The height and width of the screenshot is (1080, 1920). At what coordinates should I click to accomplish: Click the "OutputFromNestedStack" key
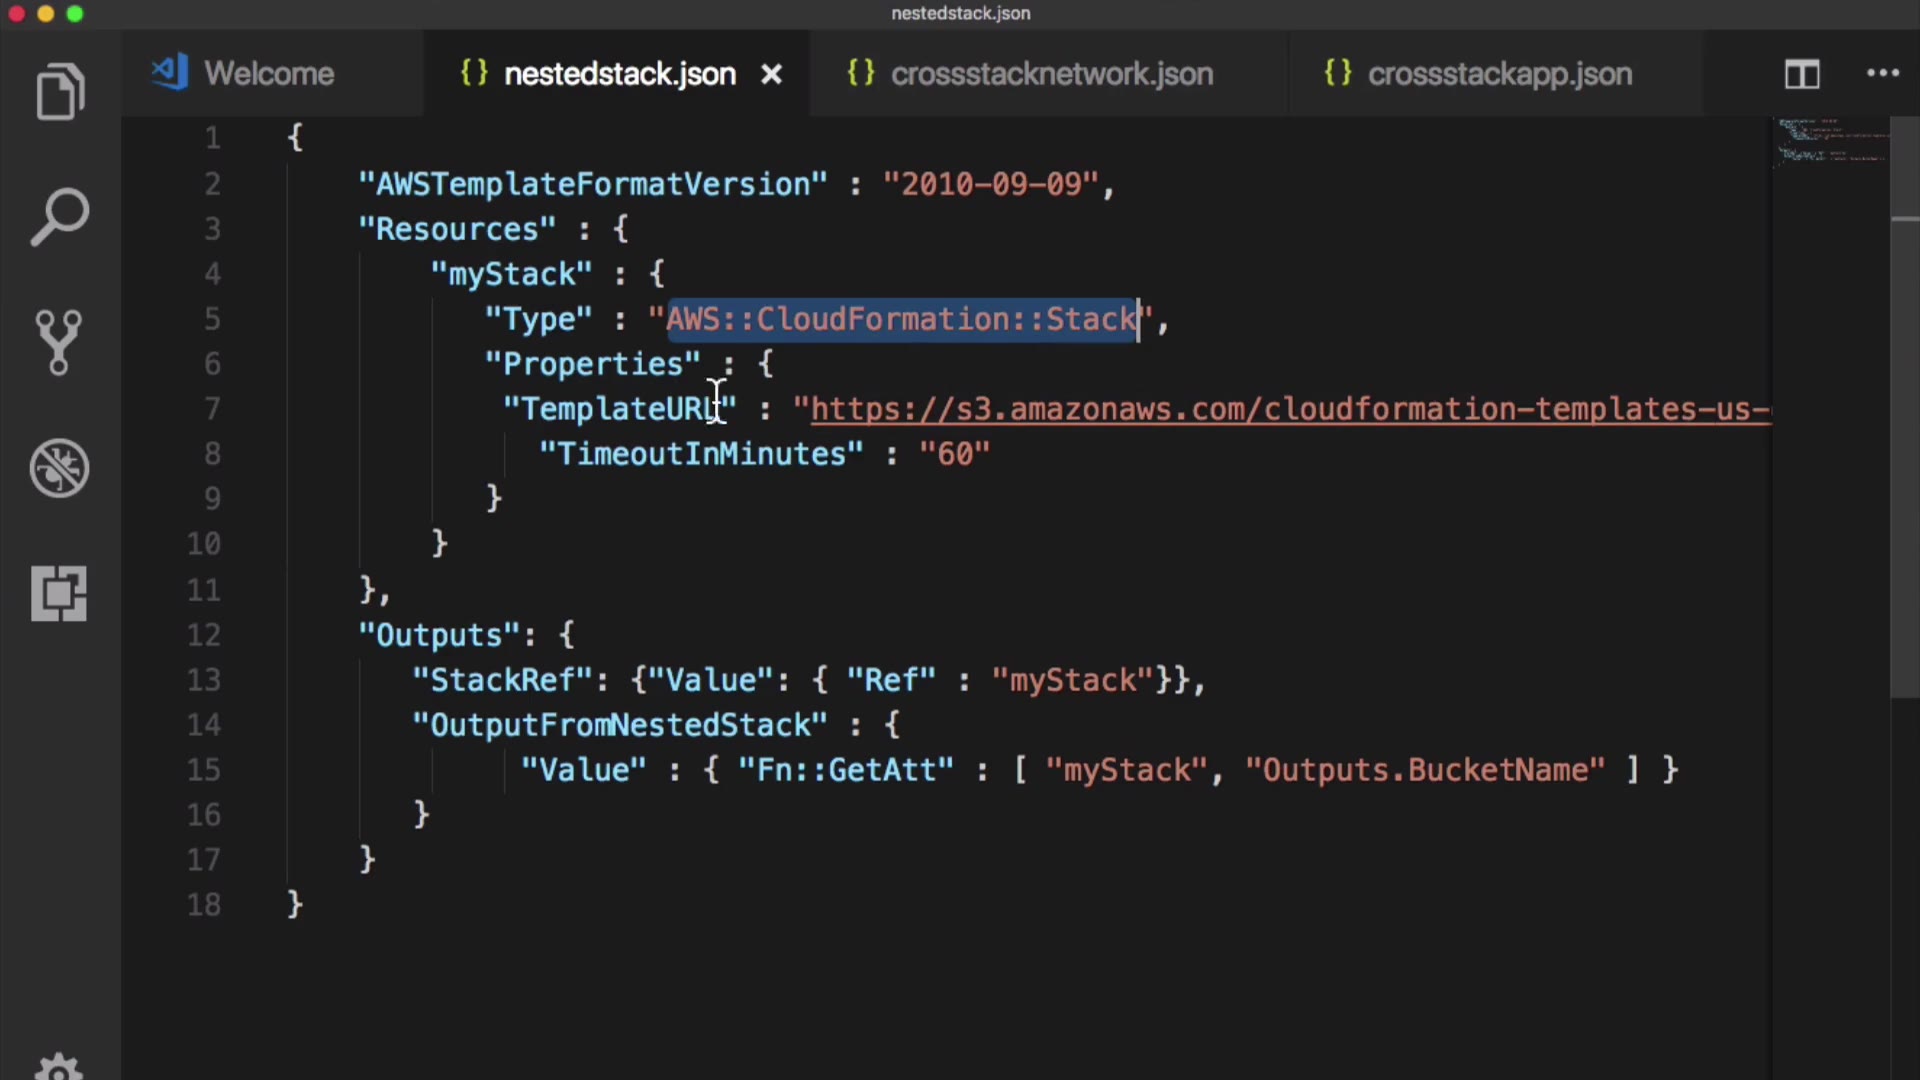click(x=619, y=725)
